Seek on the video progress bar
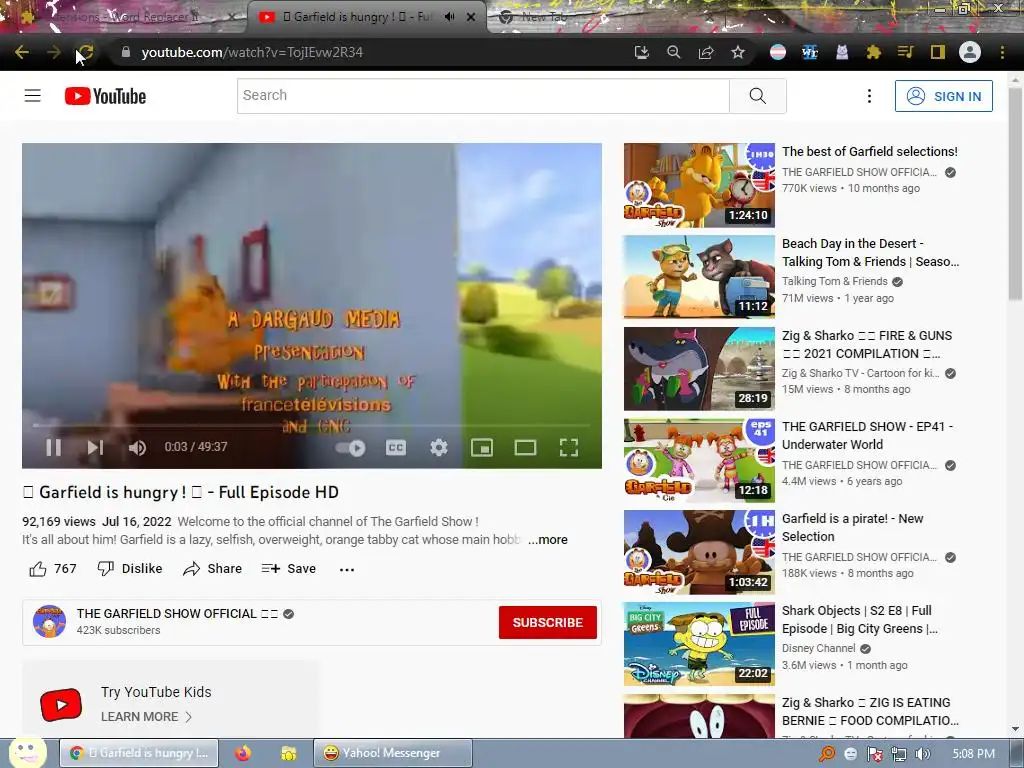The image size is (1024, 768). (312, 425)
